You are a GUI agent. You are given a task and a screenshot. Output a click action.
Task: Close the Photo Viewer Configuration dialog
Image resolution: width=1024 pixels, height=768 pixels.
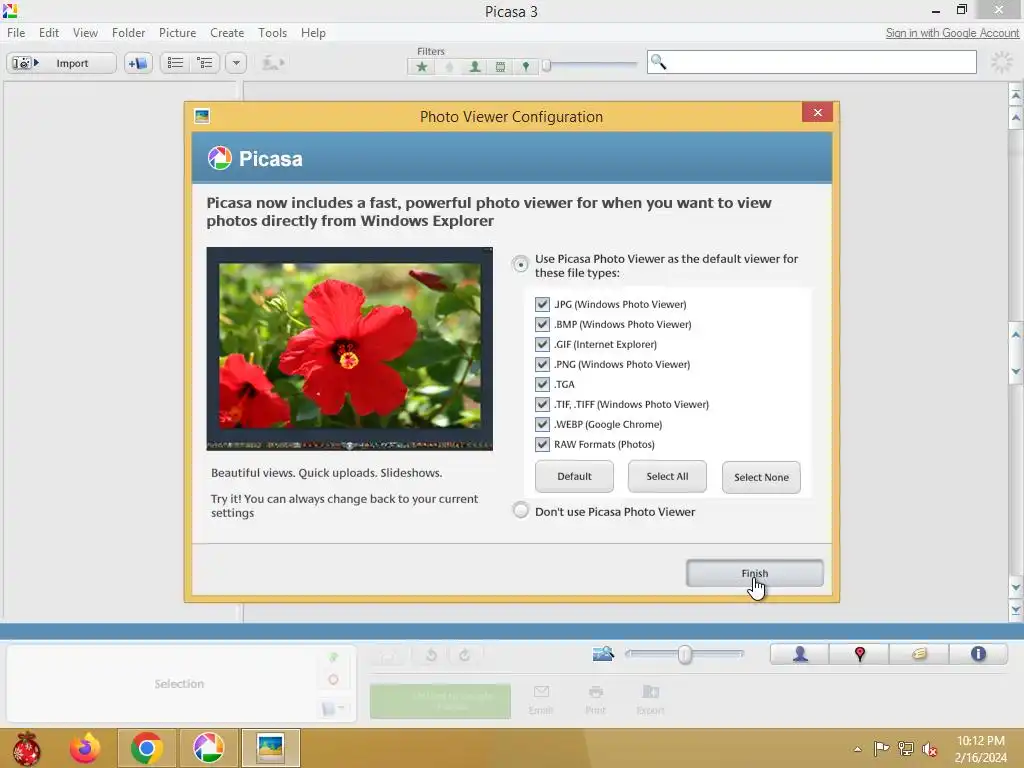click(818, 112)
